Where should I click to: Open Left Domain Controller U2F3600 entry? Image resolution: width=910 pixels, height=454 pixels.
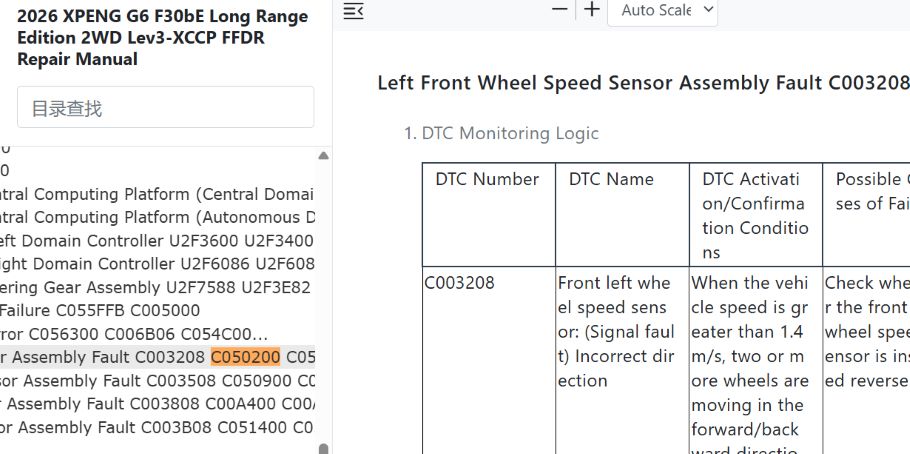pos(157,240)
